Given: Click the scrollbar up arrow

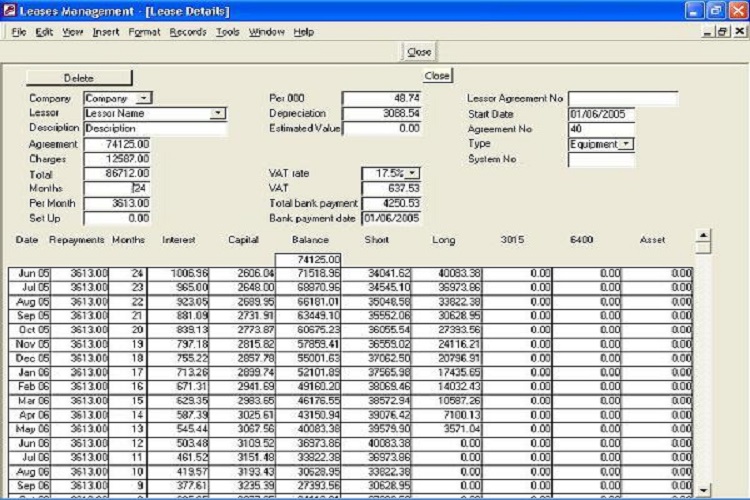Looking at the screenshot, I should (703, 235).
